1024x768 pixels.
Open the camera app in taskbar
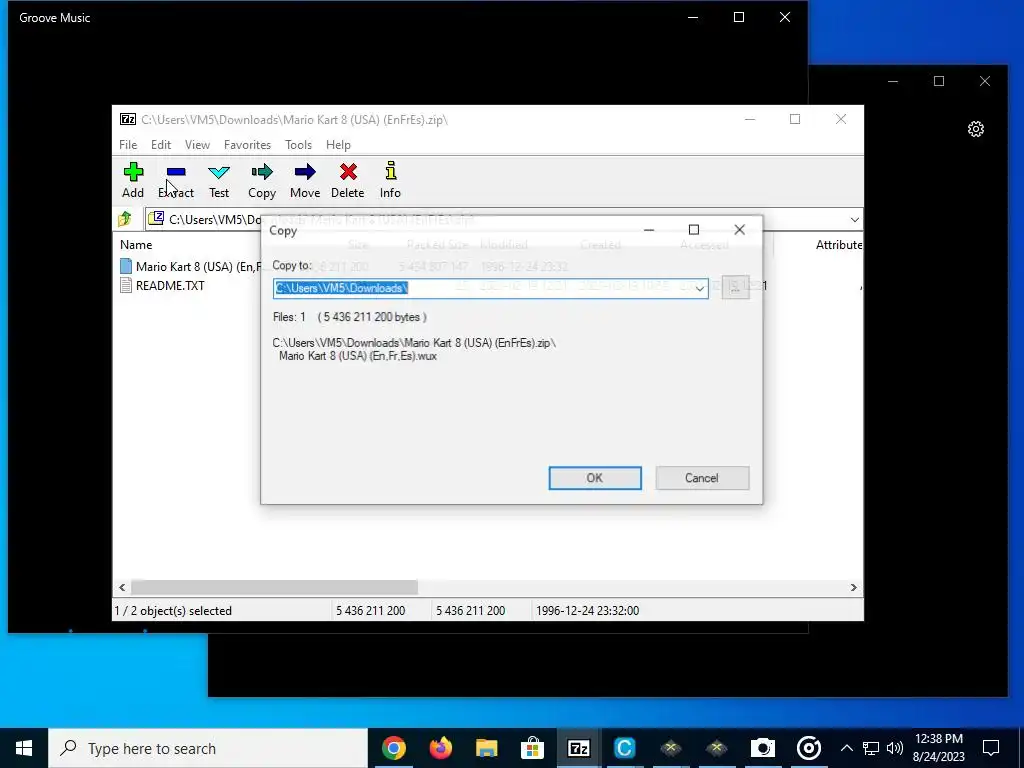762,748
